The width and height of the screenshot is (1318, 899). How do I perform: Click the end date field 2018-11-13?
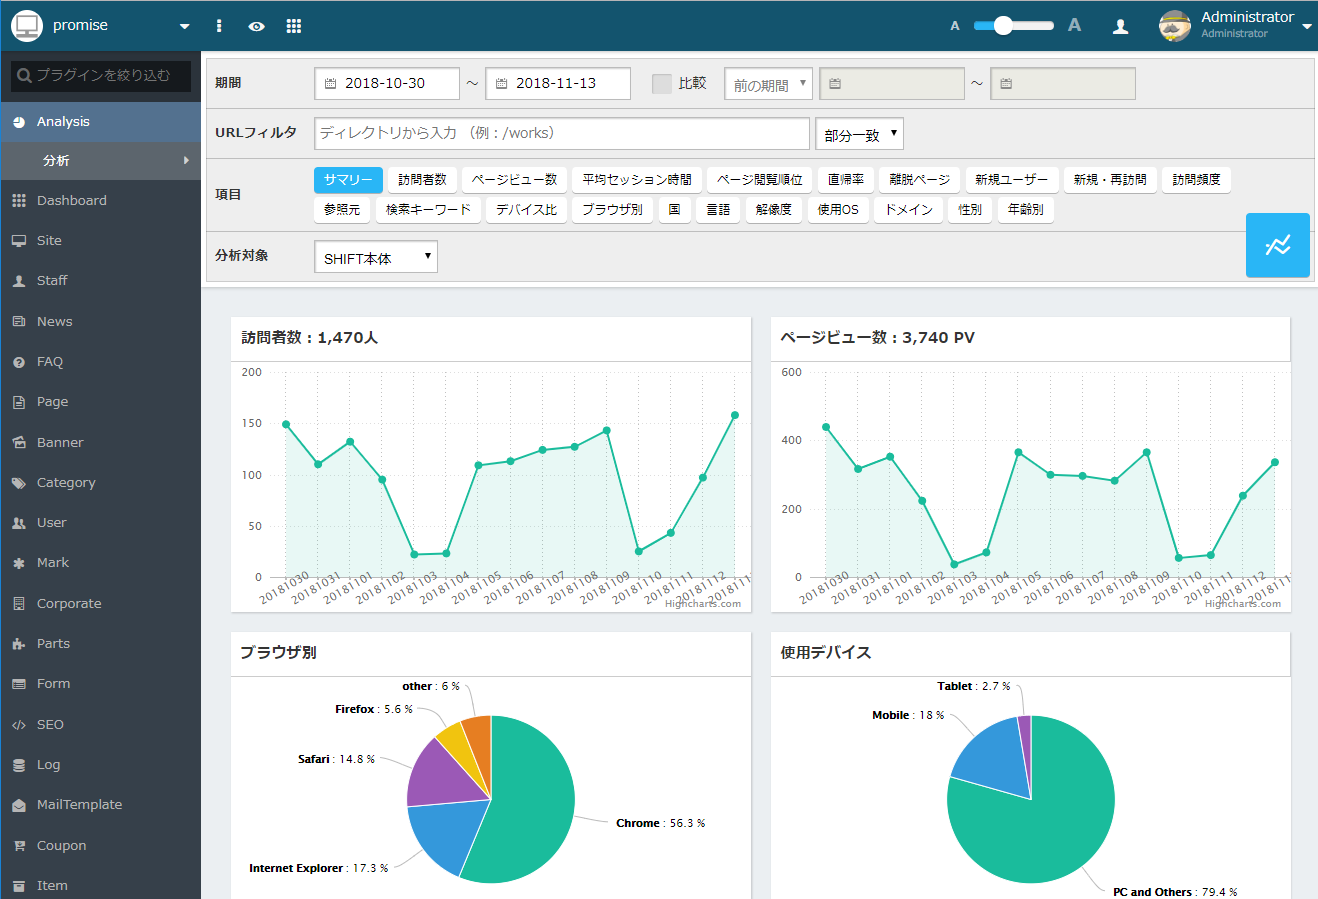(558, 84)
